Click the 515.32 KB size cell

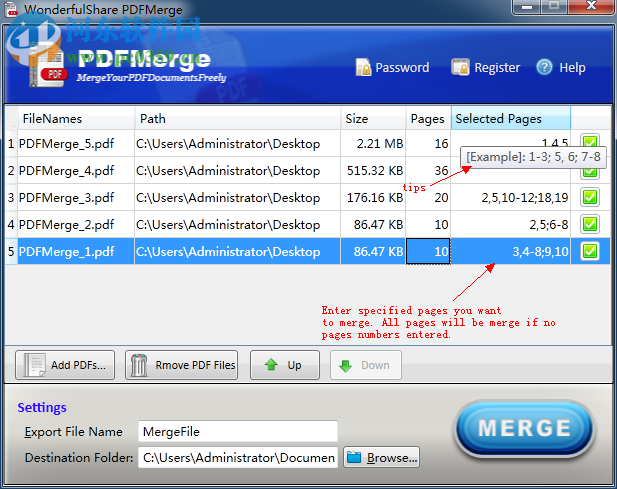(x=373, y=170)
